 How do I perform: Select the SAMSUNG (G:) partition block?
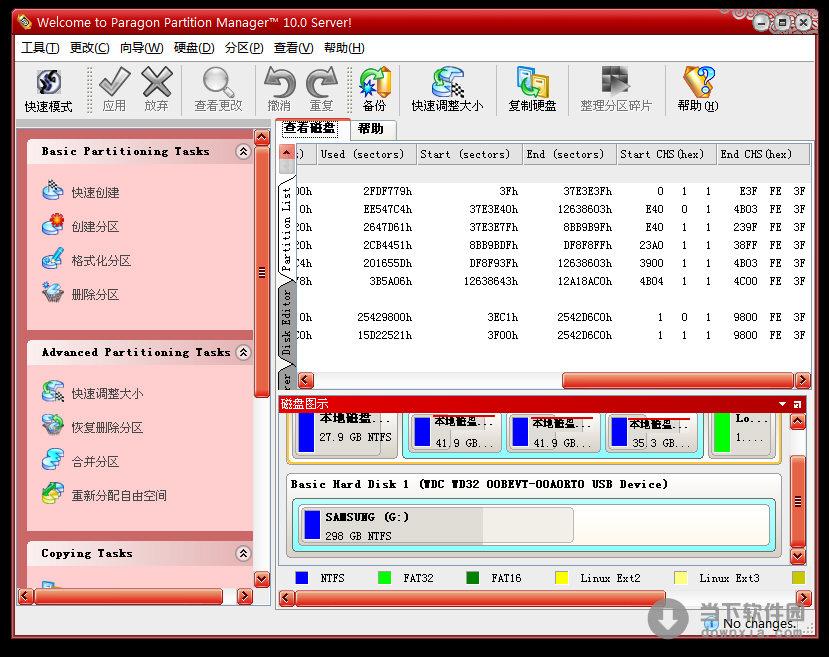pos(436,525)
